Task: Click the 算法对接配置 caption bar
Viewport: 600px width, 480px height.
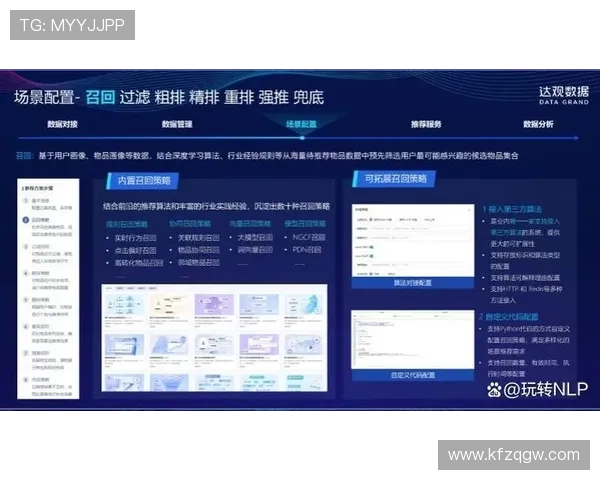Action: [x=413, y=283]
